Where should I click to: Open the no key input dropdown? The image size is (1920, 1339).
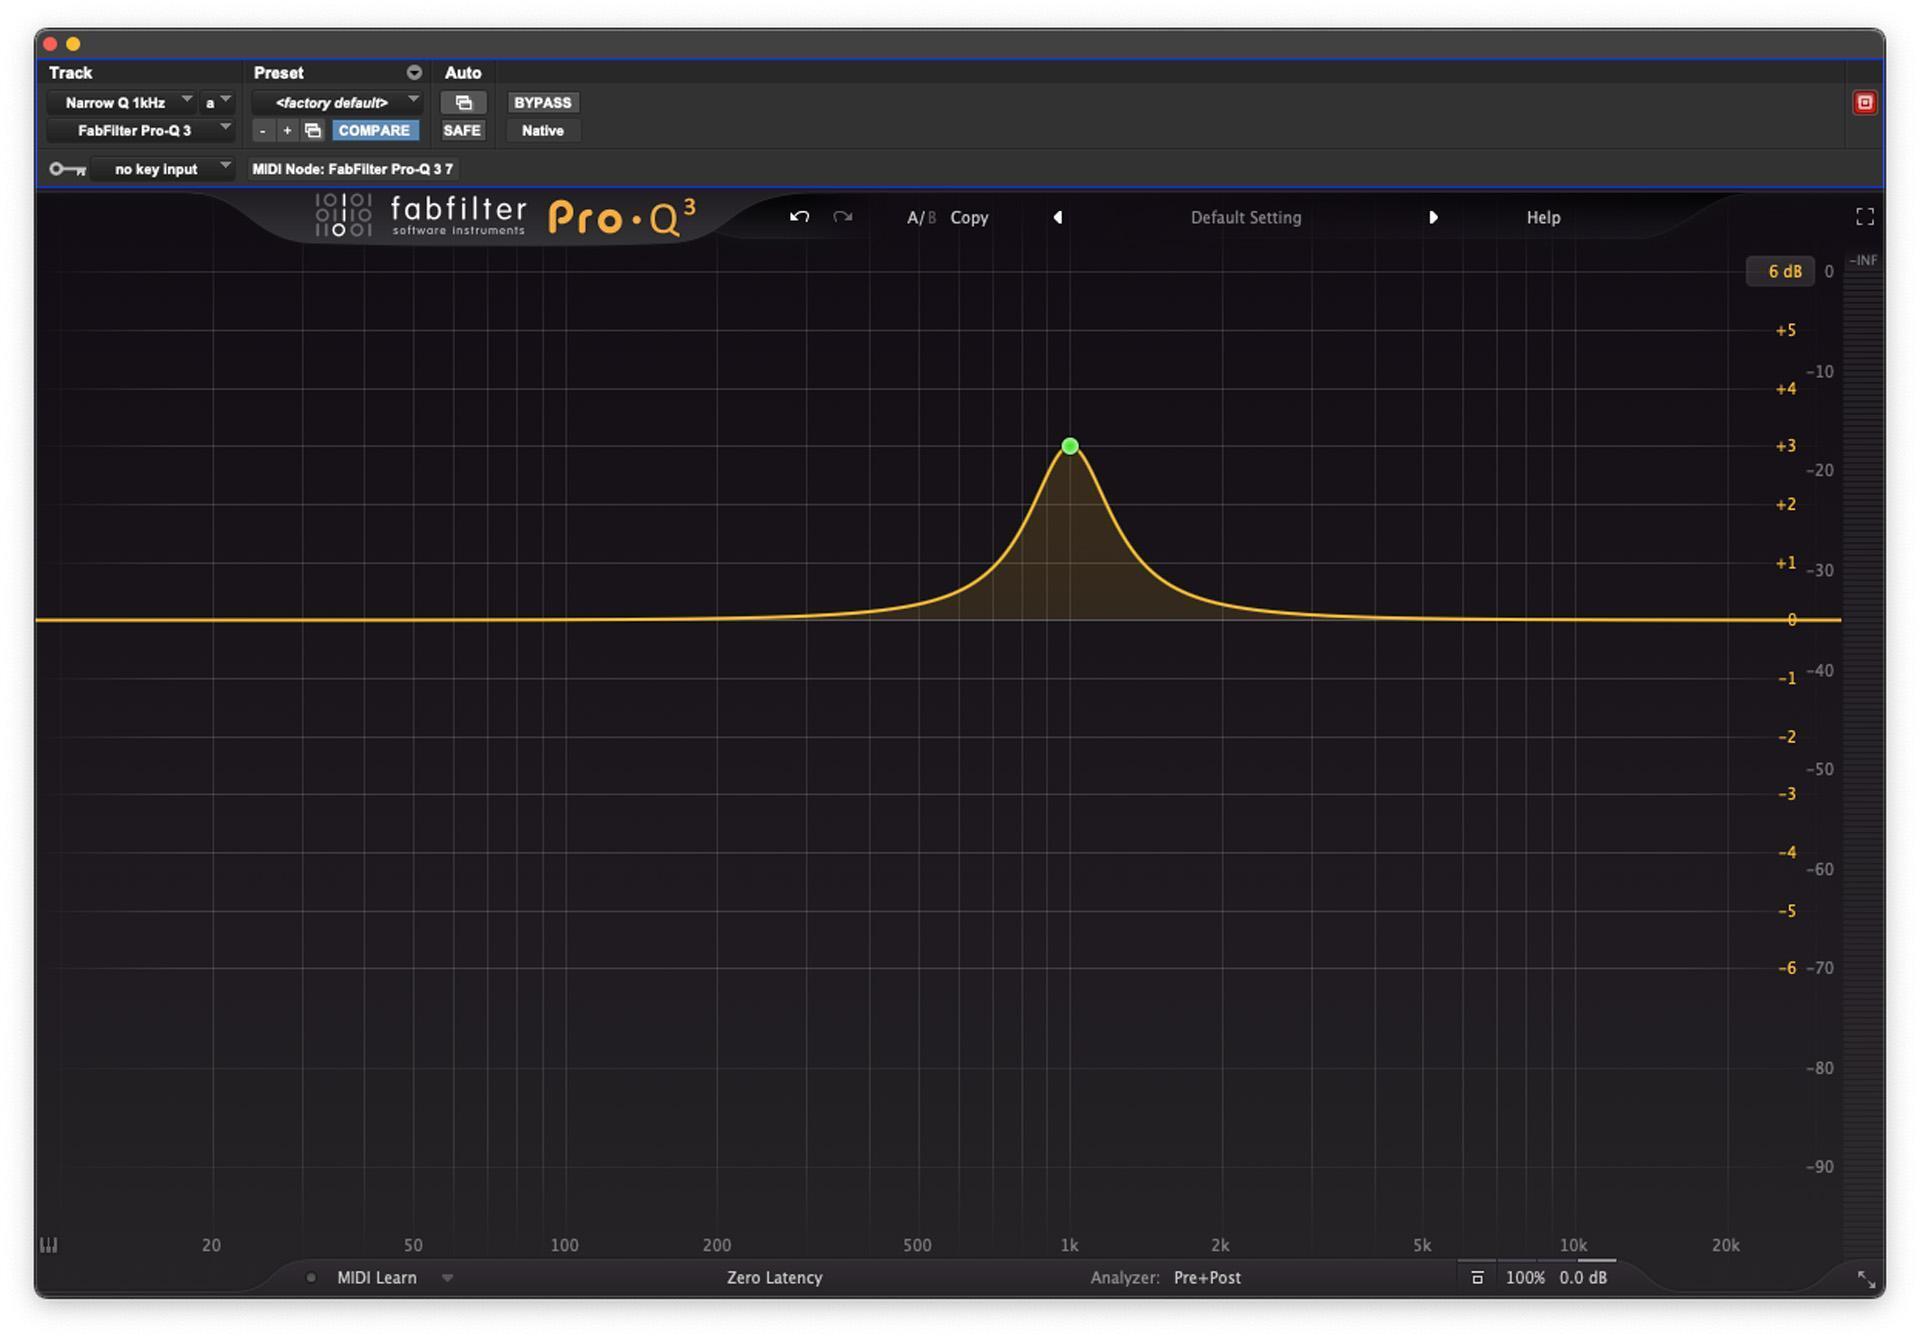tap(165, 169)
